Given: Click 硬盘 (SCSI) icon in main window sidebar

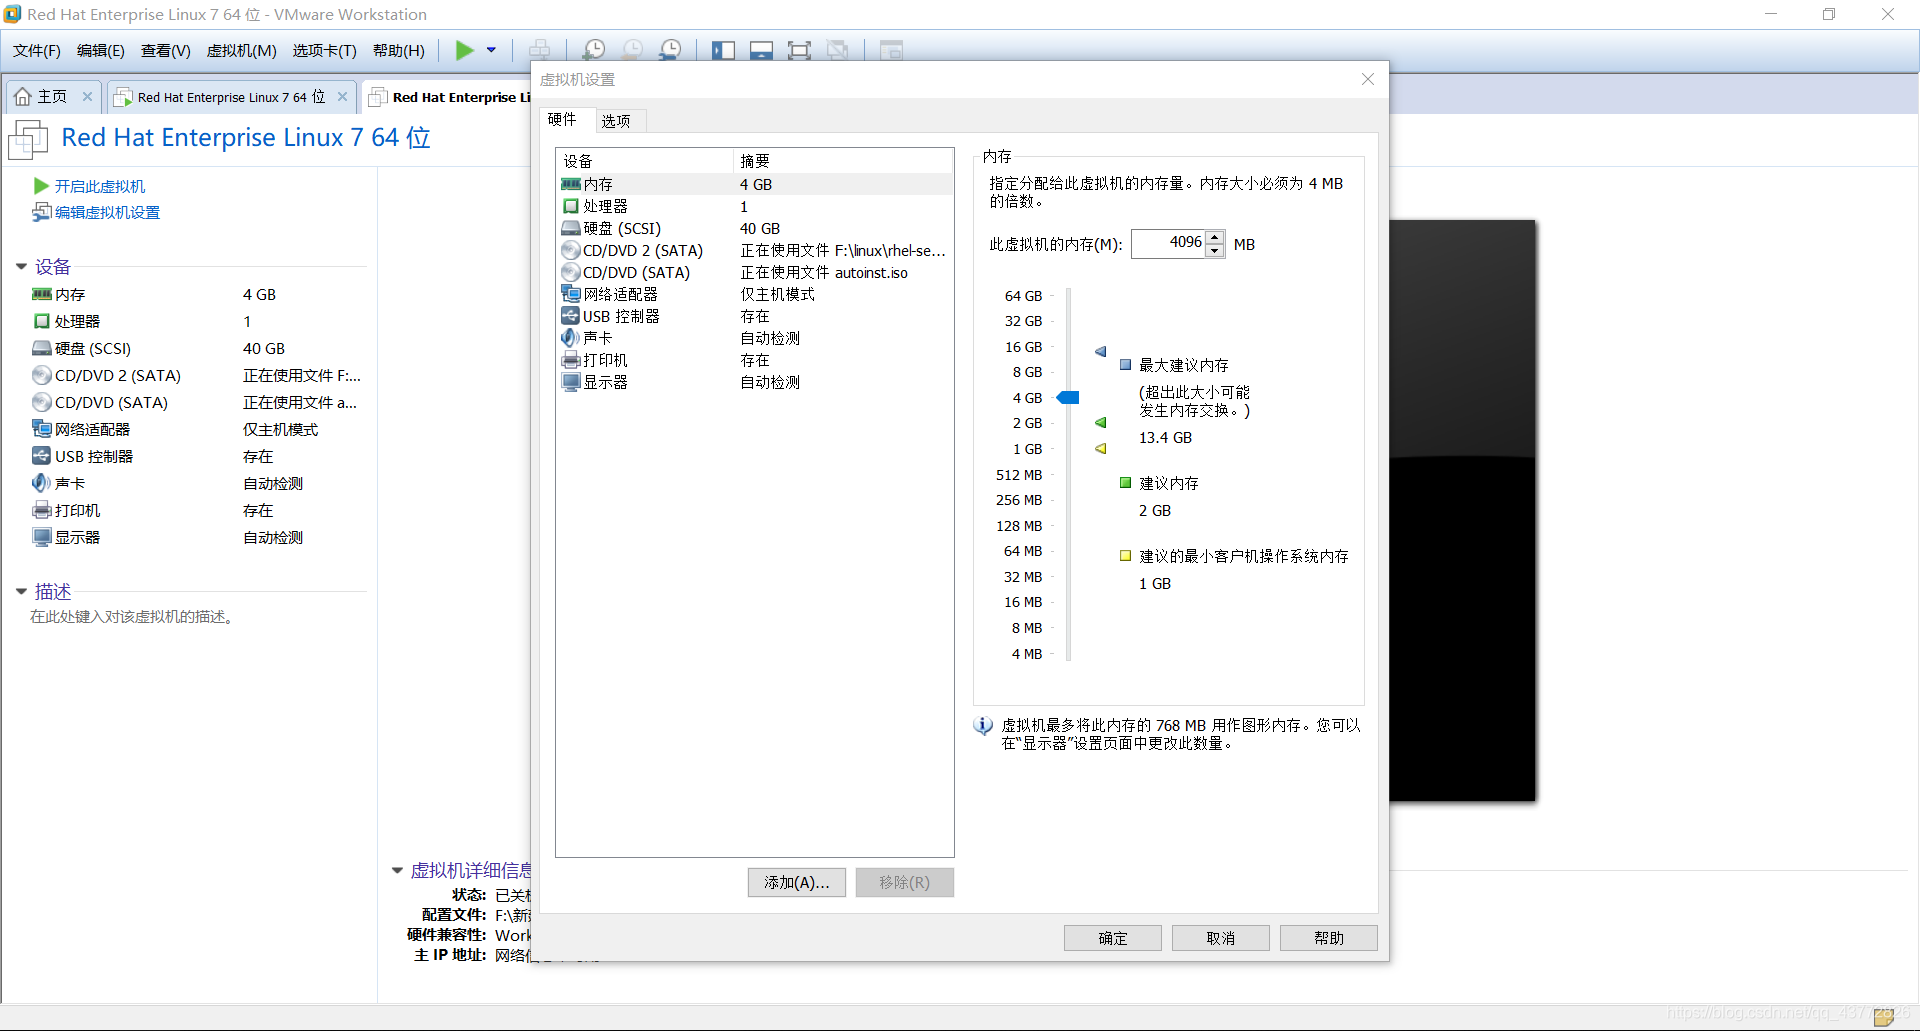Looking at the screenshot, I should tap(42, 348).
